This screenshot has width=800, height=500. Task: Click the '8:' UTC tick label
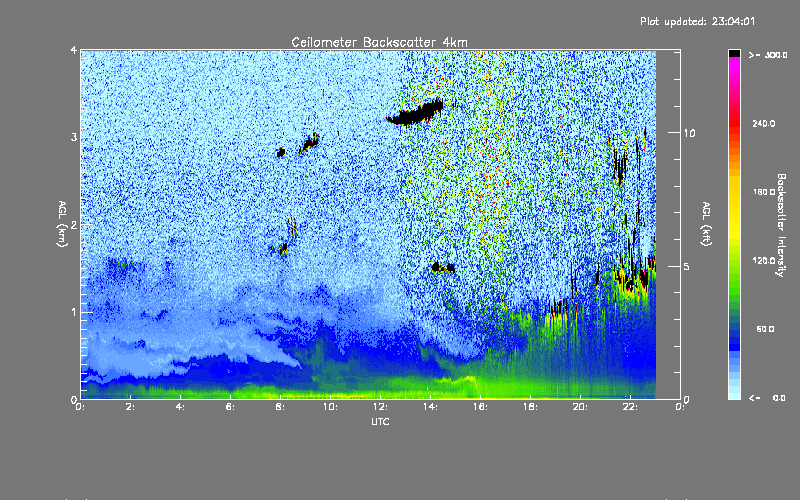281,407
